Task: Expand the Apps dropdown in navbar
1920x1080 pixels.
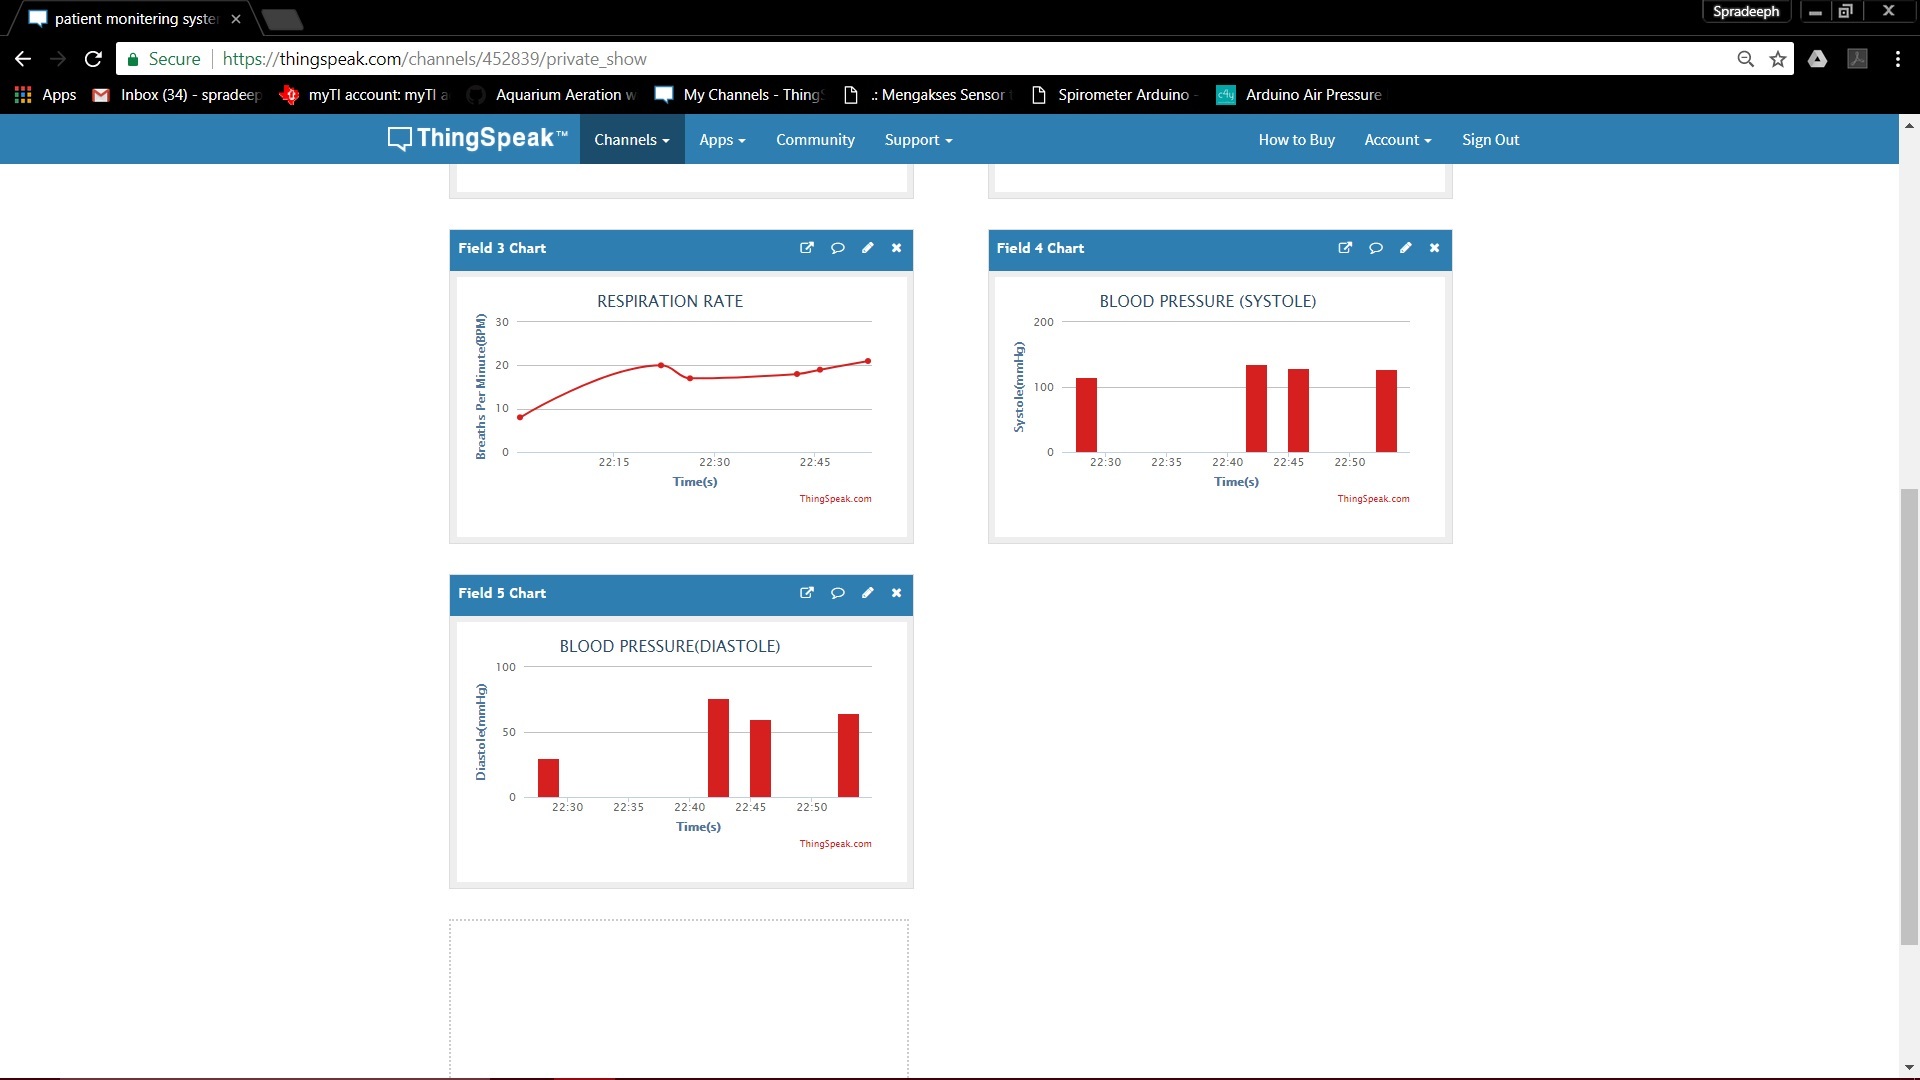Action: tap(722, 140)
